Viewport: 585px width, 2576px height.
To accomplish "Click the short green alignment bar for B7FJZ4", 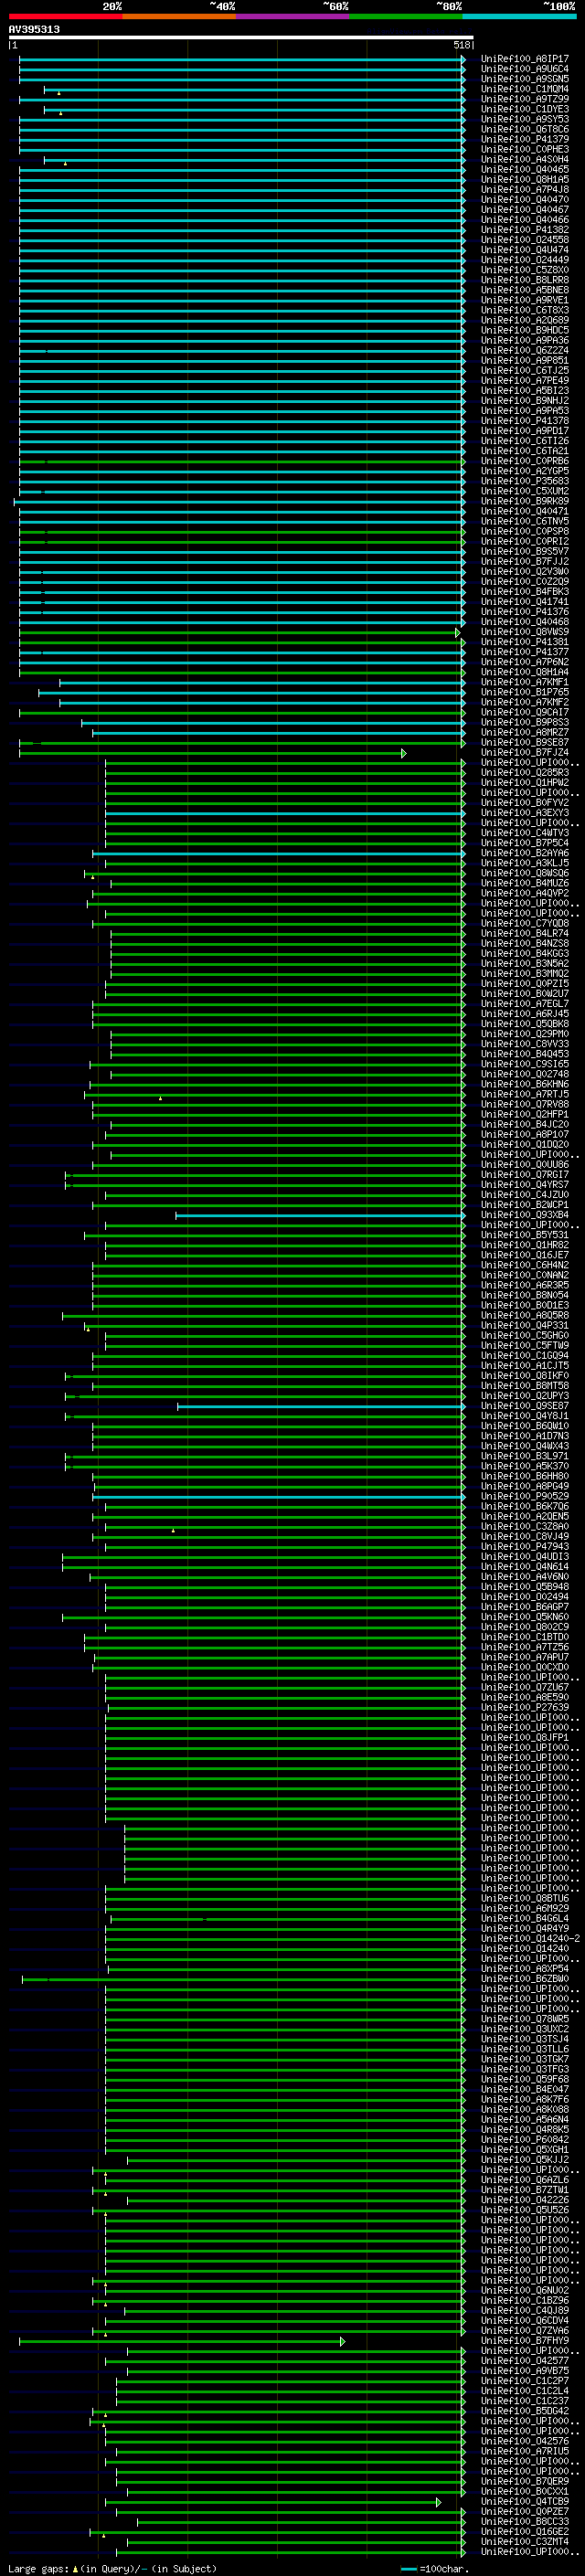I will [x=213, y=753].
